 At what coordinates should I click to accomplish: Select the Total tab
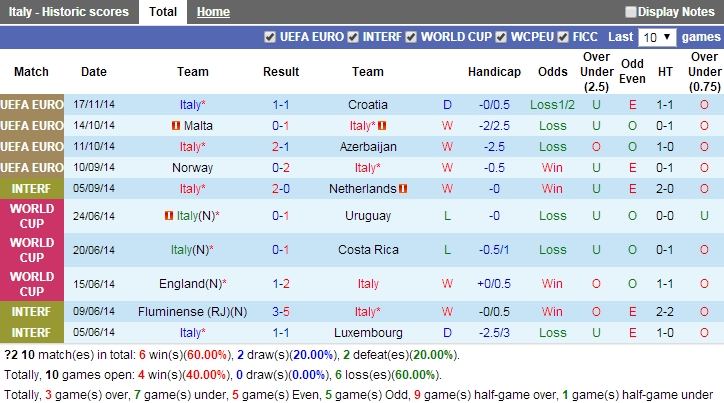click(x=163, y=12)
